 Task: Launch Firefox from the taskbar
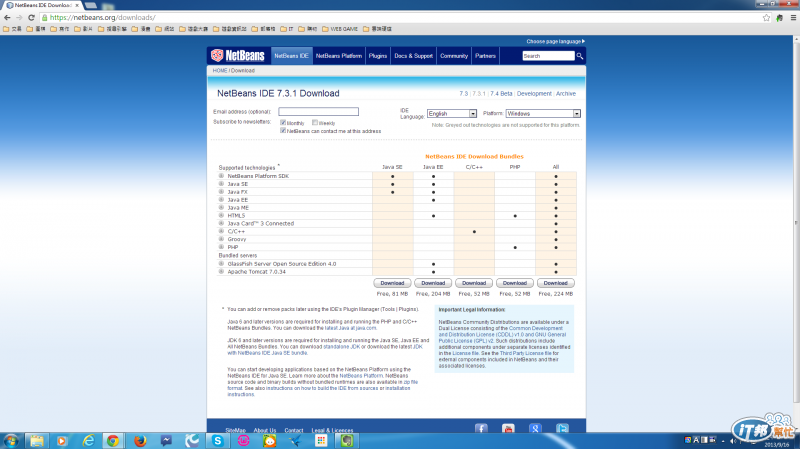click(x=140, y=441)
